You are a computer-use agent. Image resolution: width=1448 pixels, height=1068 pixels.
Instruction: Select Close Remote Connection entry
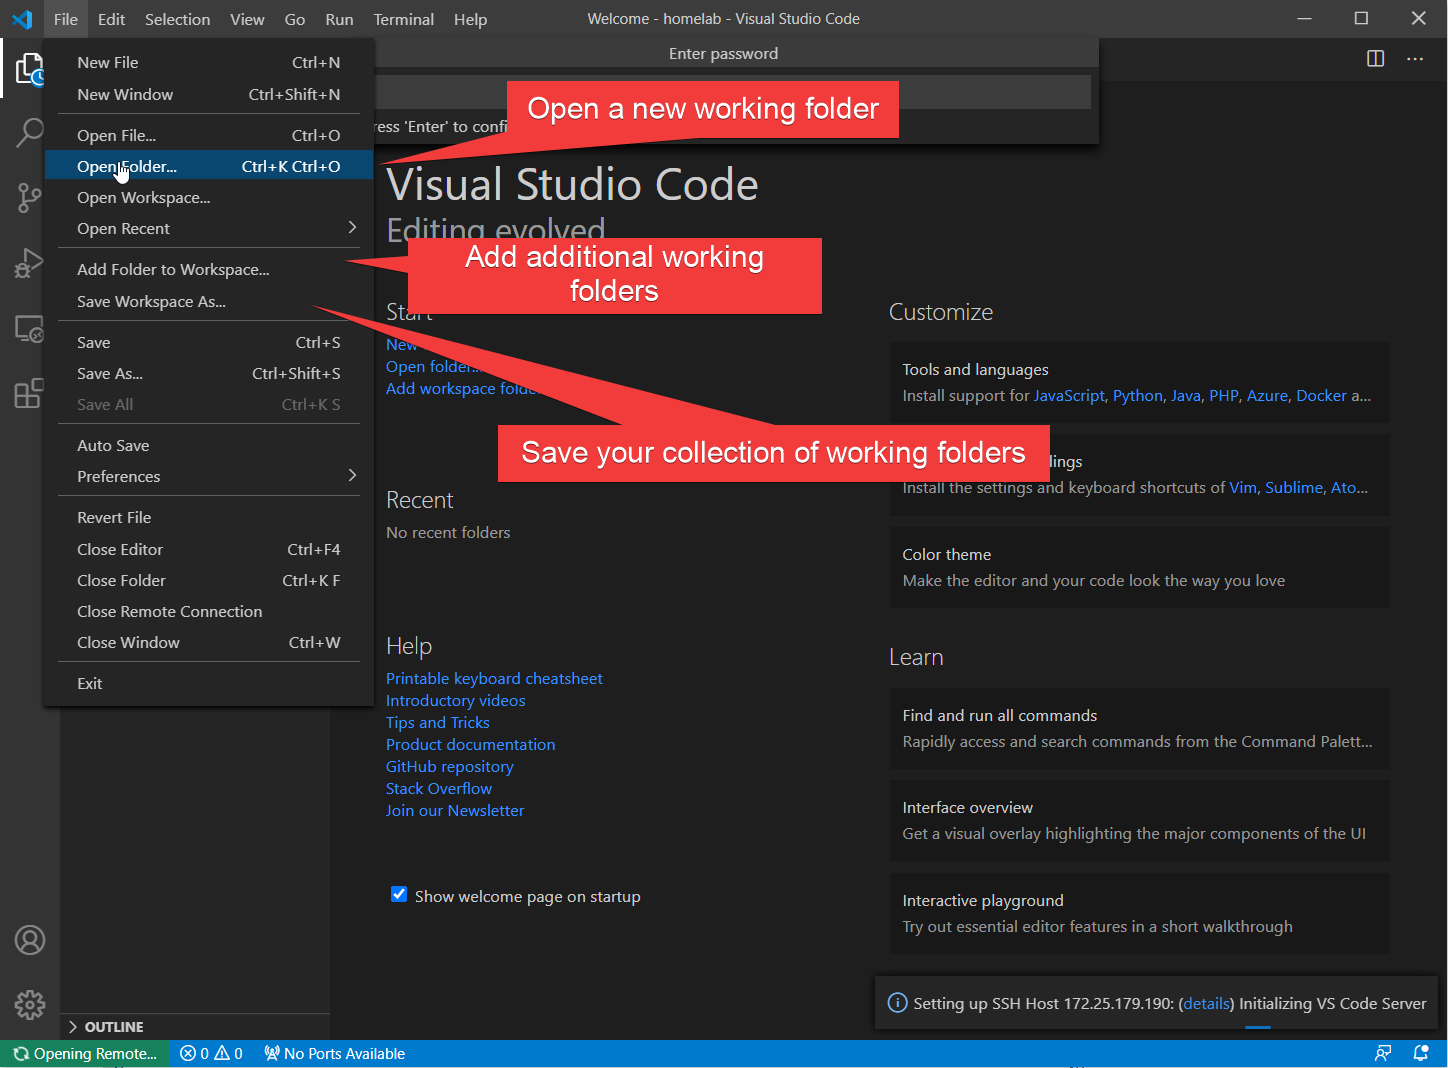pyautogui.click(x=209, y=611)
